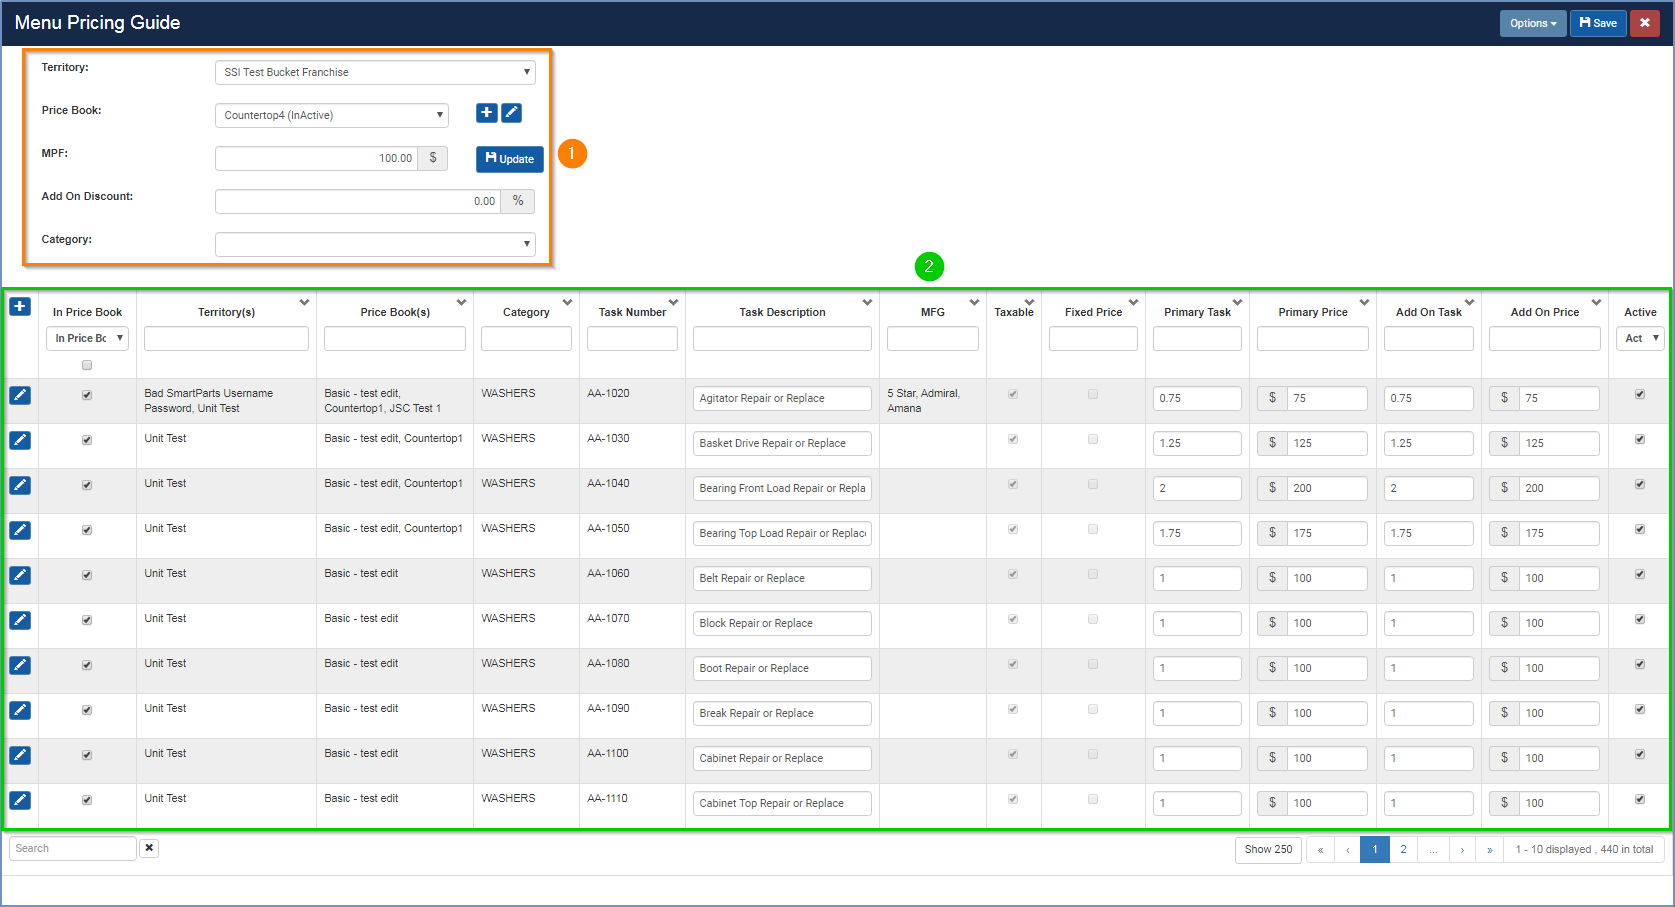Open the Territory dropdown
Screen dimensions: 1675x907
pyautogui.click(x=375, y=72)
